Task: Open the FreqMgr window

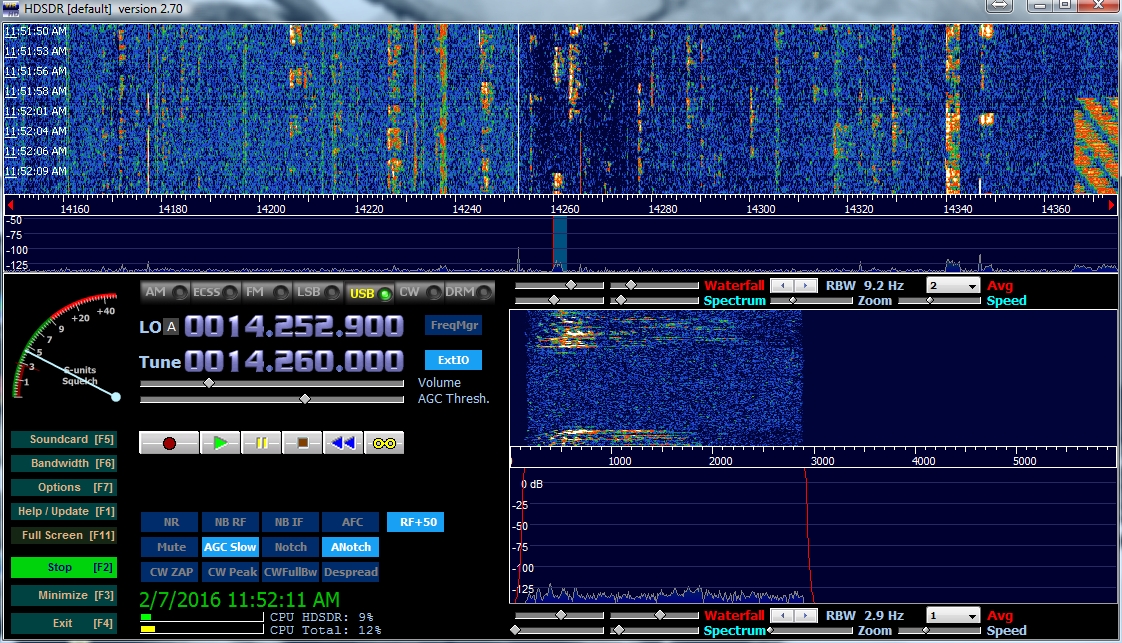Action: pyautogui.click(x=452, y=325)
